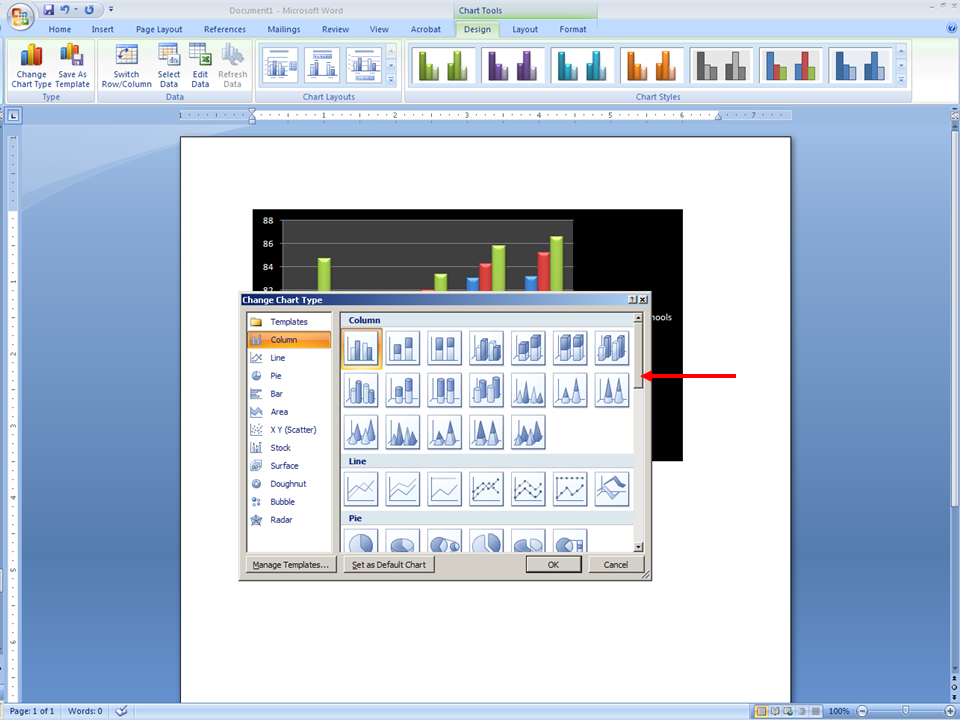This screenshot has width=960, height=720.
Task: Open Select Data from the ribbon
Action: 169,66
